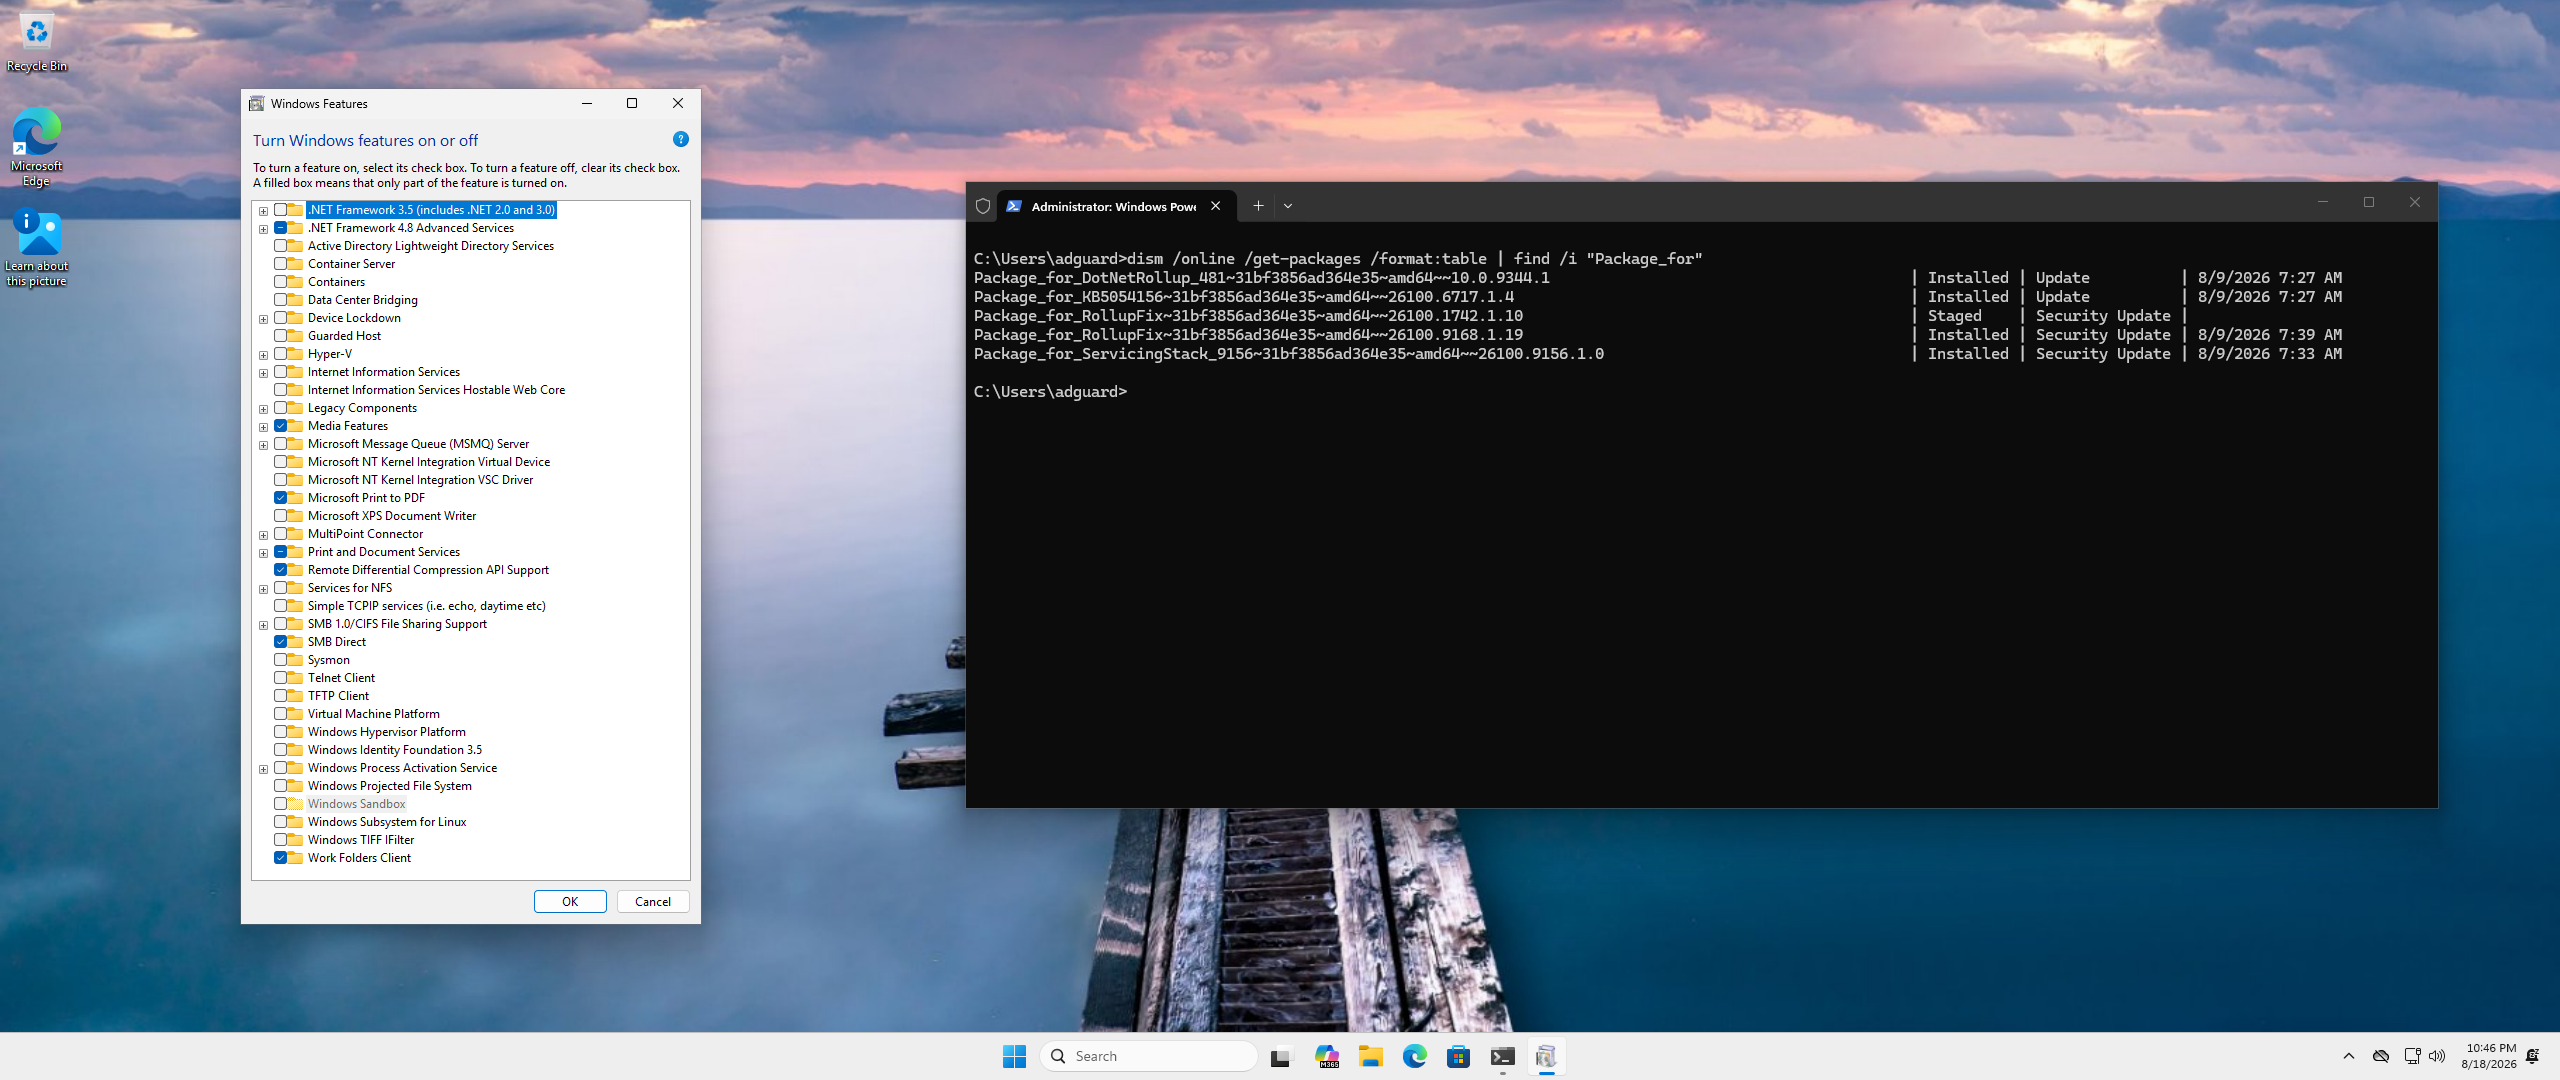Click the help icon in Windows Features
The height and width of the screenshot is (1080, 2560).
click(x=681, y=139)
